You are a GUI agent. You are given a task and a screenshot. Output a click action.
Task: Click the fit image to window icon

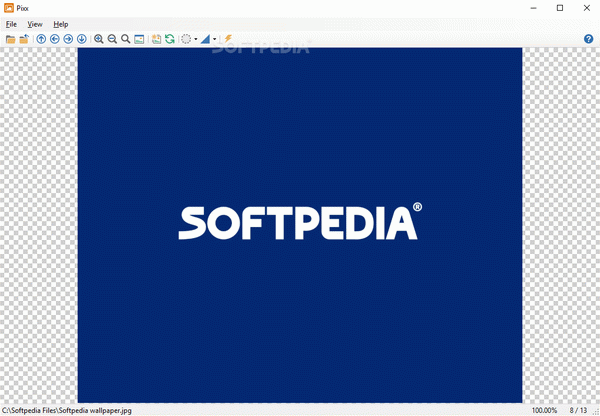click(139, 39)
